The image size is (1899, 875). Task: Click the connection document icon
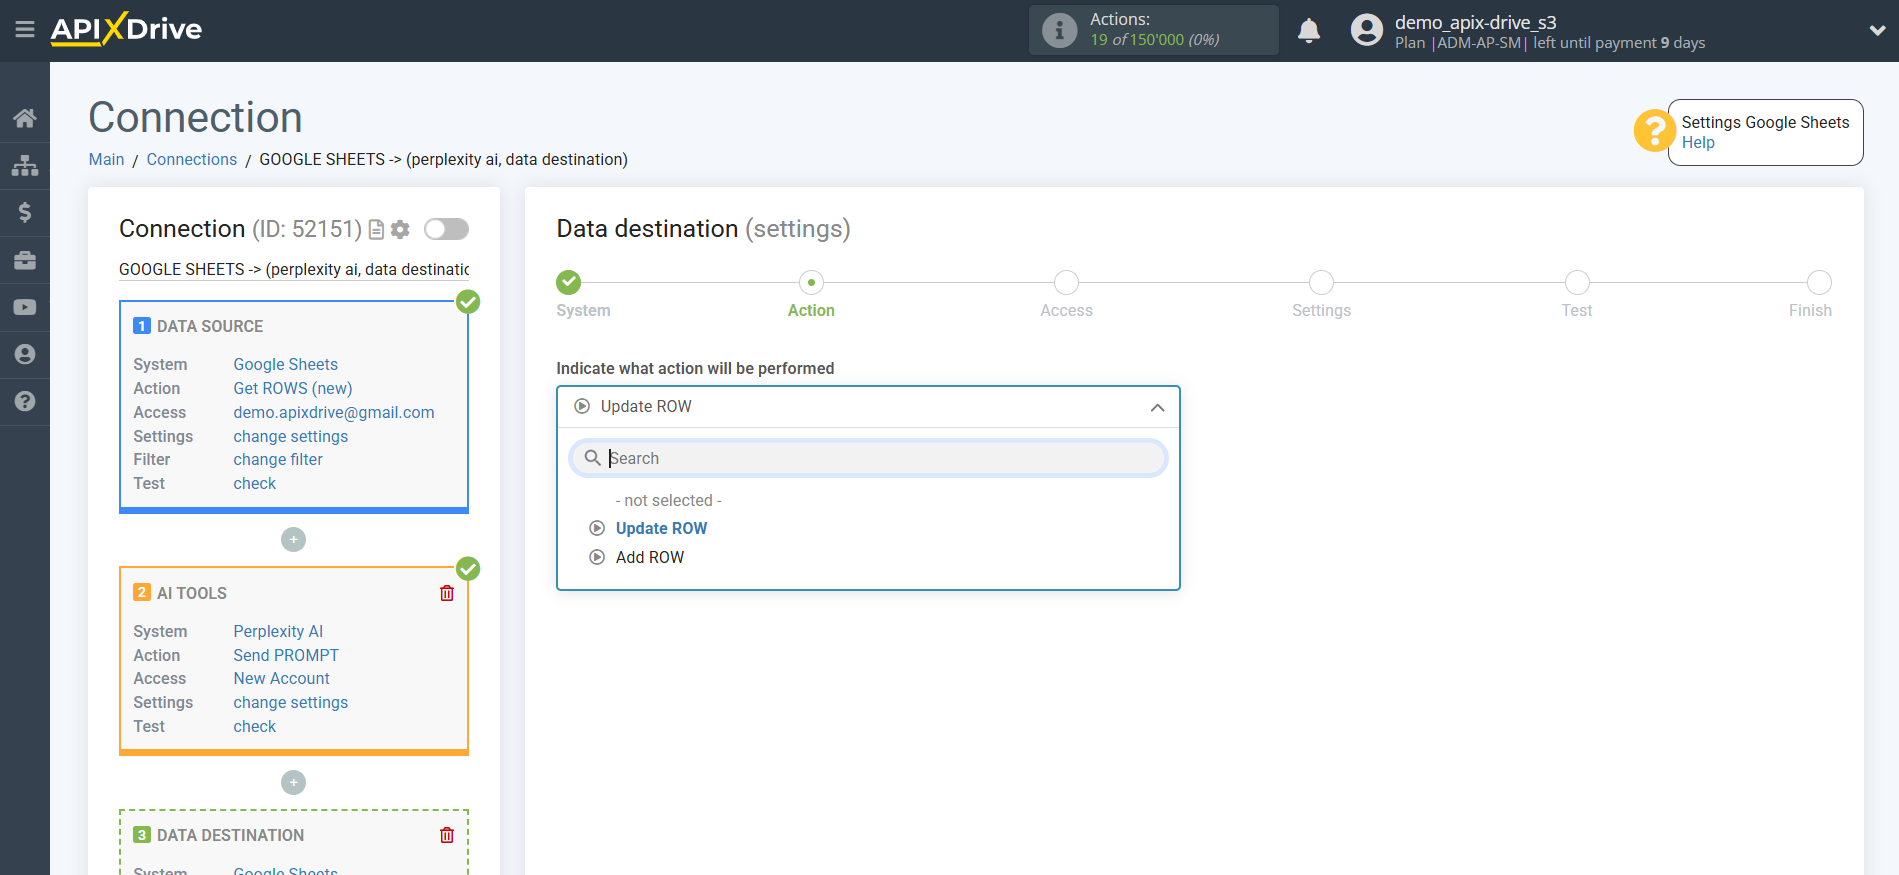(x=376, y=230)
